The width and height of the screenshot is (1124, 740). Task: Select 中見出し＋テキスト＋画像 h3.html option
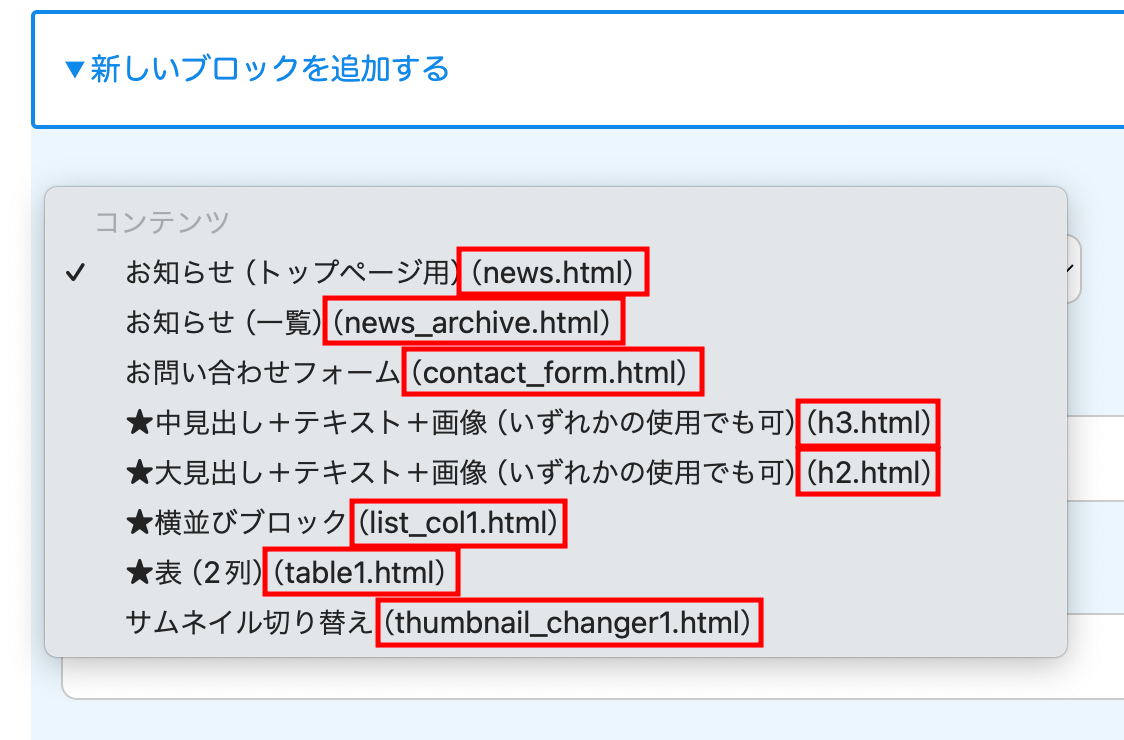click(x=530, y=424)
